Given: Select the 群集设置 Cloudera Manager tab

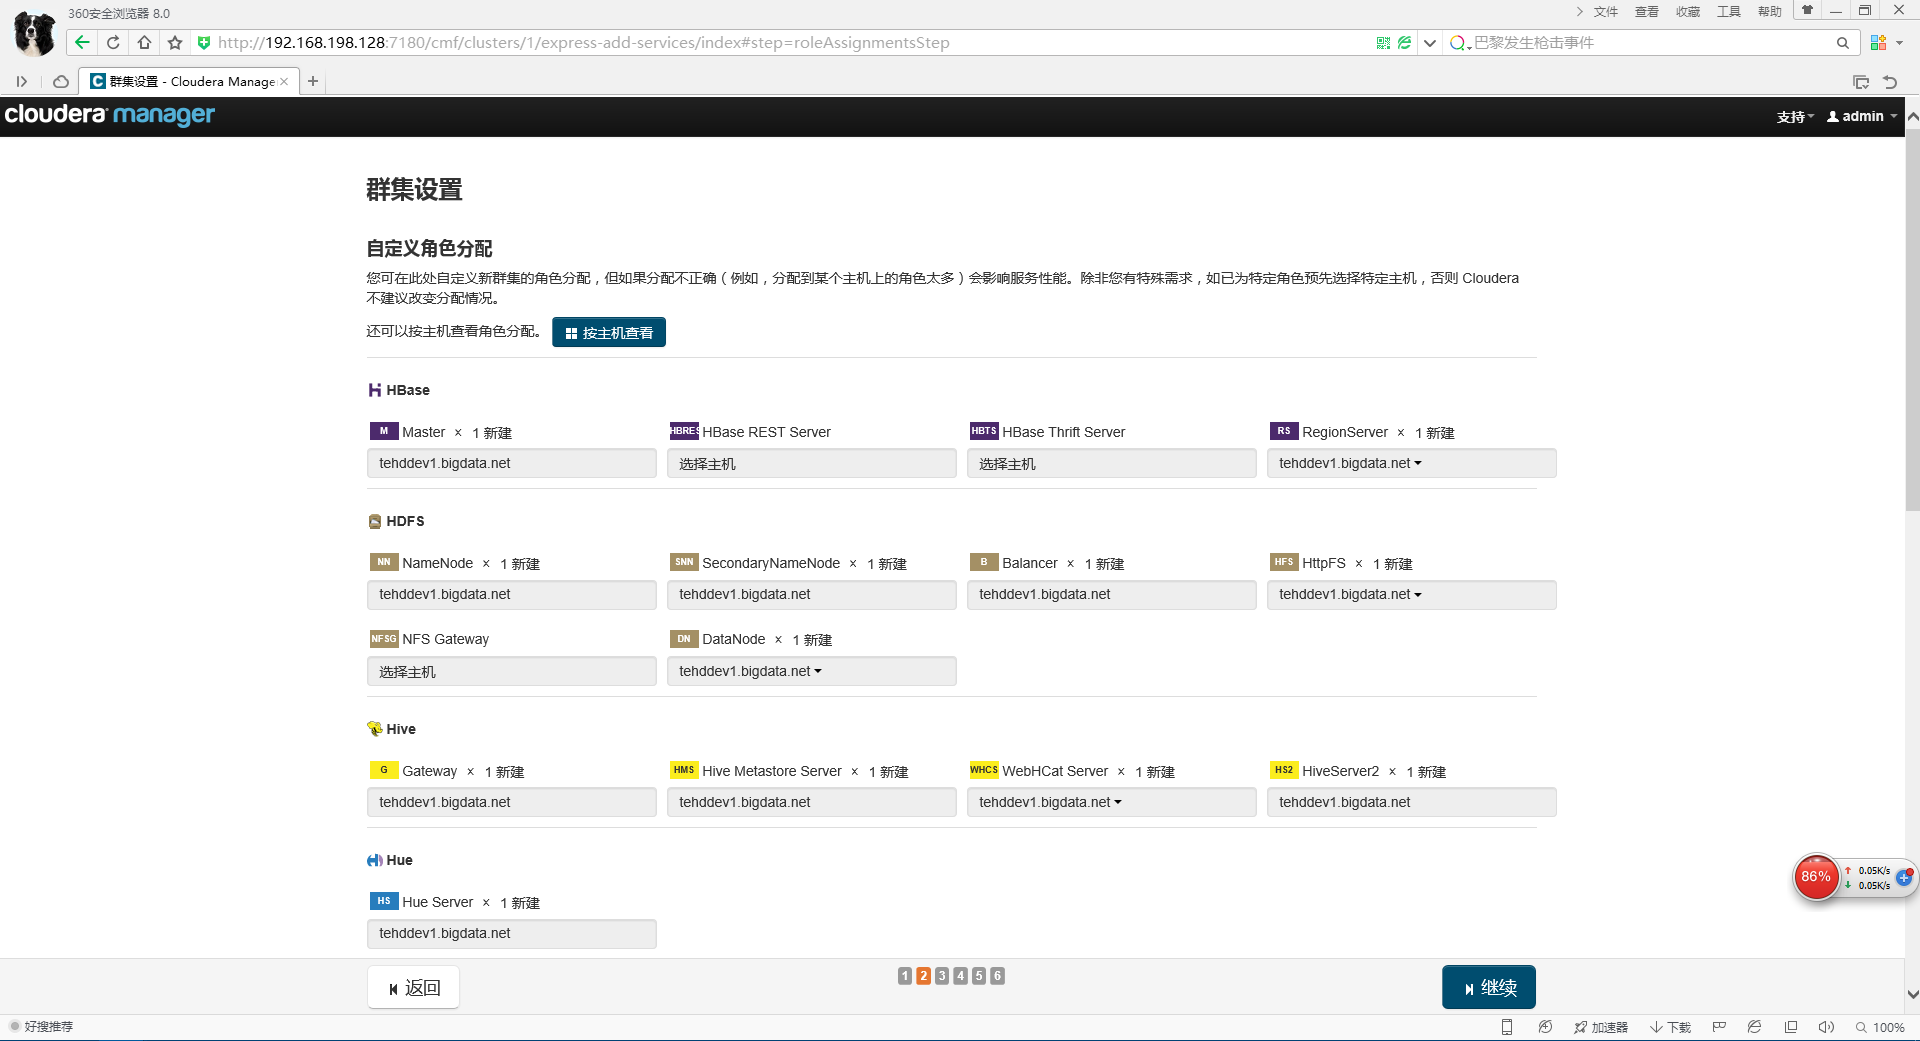Looking at the screenshot, I should point(188,81).
